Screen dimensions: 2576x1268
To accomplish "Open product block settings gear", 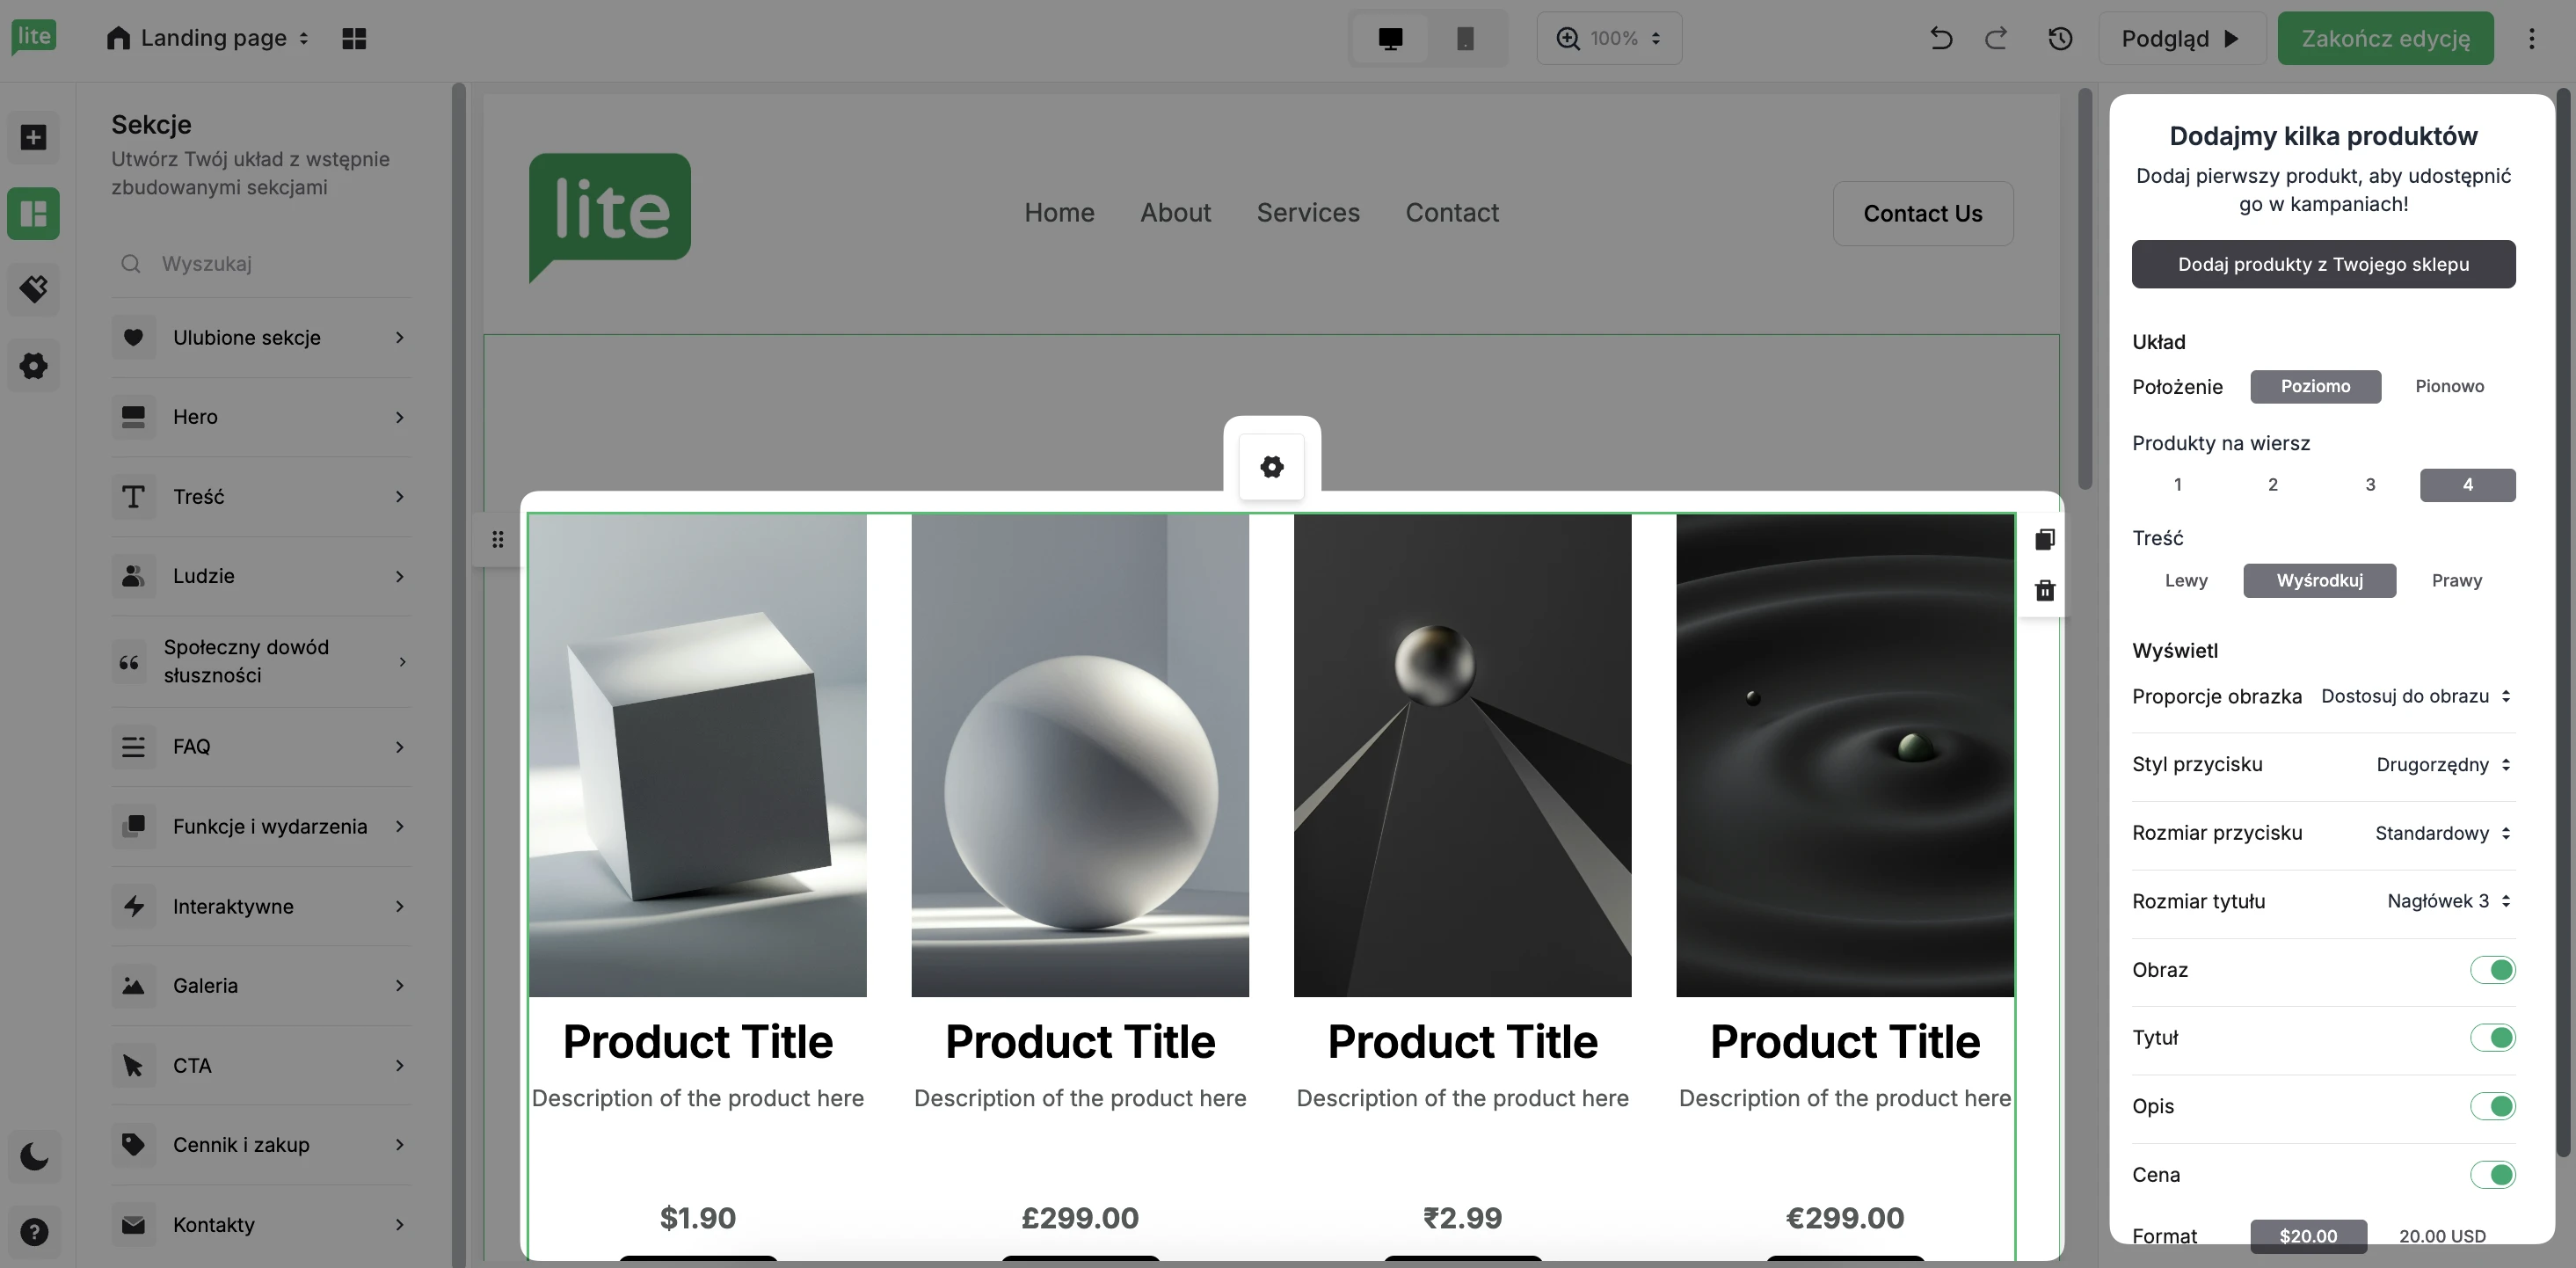I will point(1271,467).
